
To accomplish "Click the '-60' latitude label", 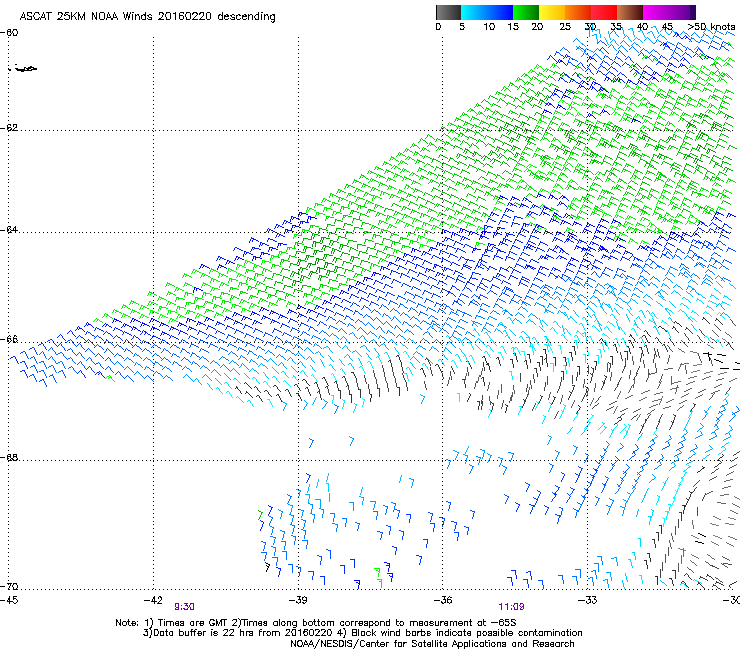I will [9, 33].
